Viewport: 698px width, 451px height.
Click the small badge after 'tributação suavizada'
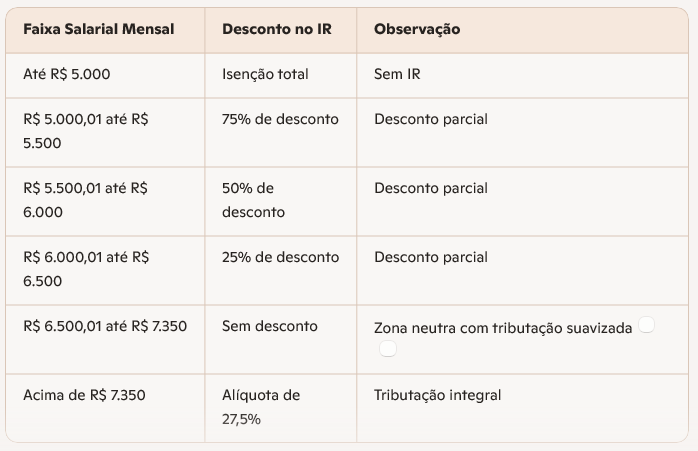(x=646, y=325)
